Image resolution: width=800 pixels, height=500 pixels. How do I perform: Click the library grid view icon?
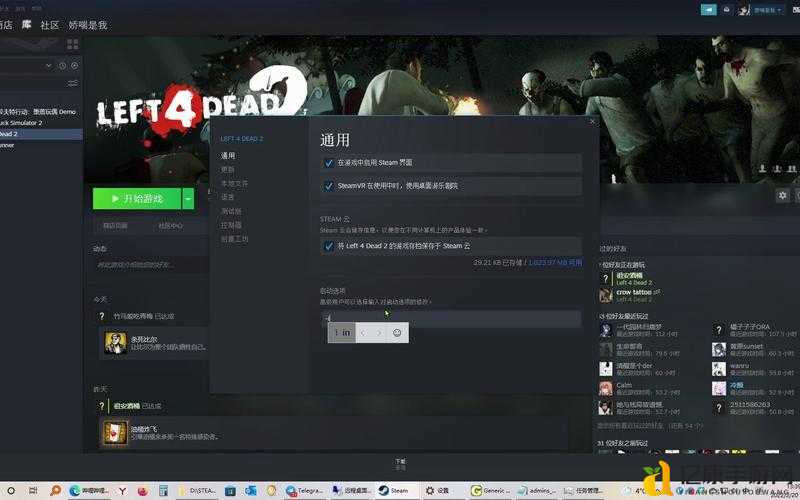(72, 44)
